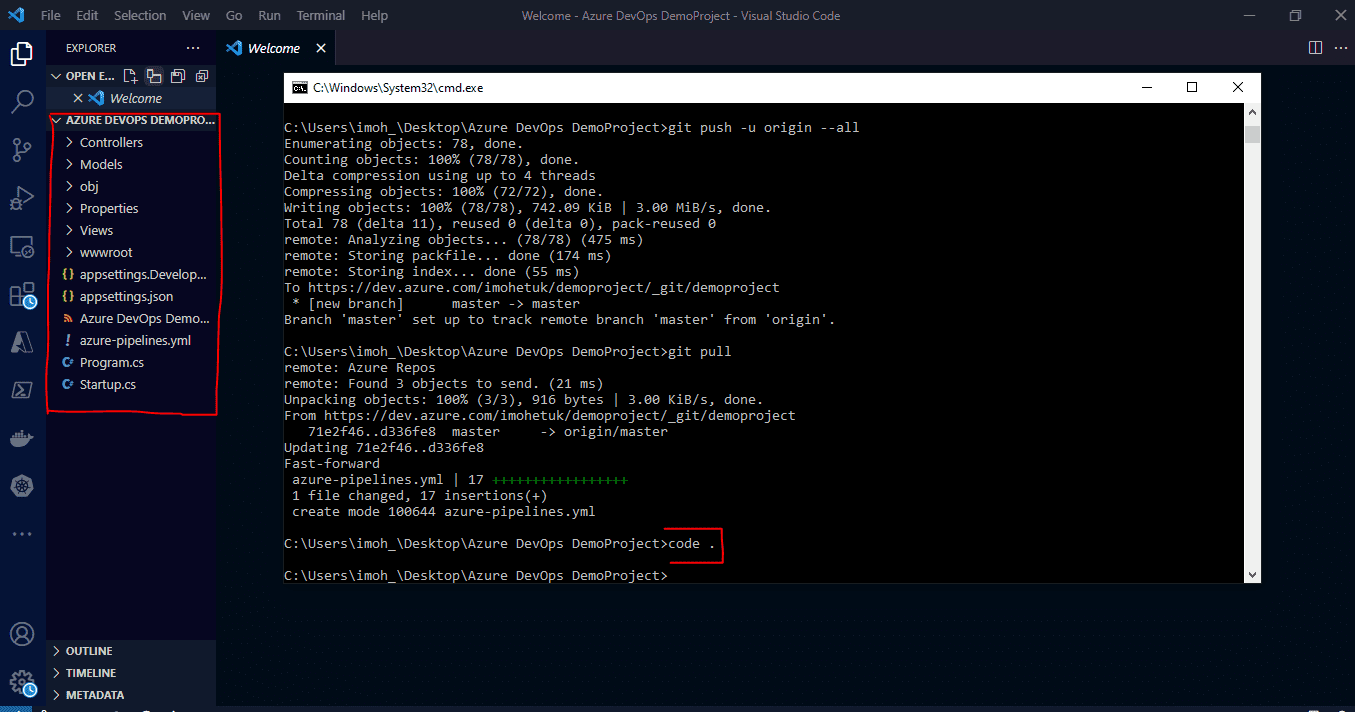
Task: Select Welcome in Open Editors list
Action: [x=135, y=98]
